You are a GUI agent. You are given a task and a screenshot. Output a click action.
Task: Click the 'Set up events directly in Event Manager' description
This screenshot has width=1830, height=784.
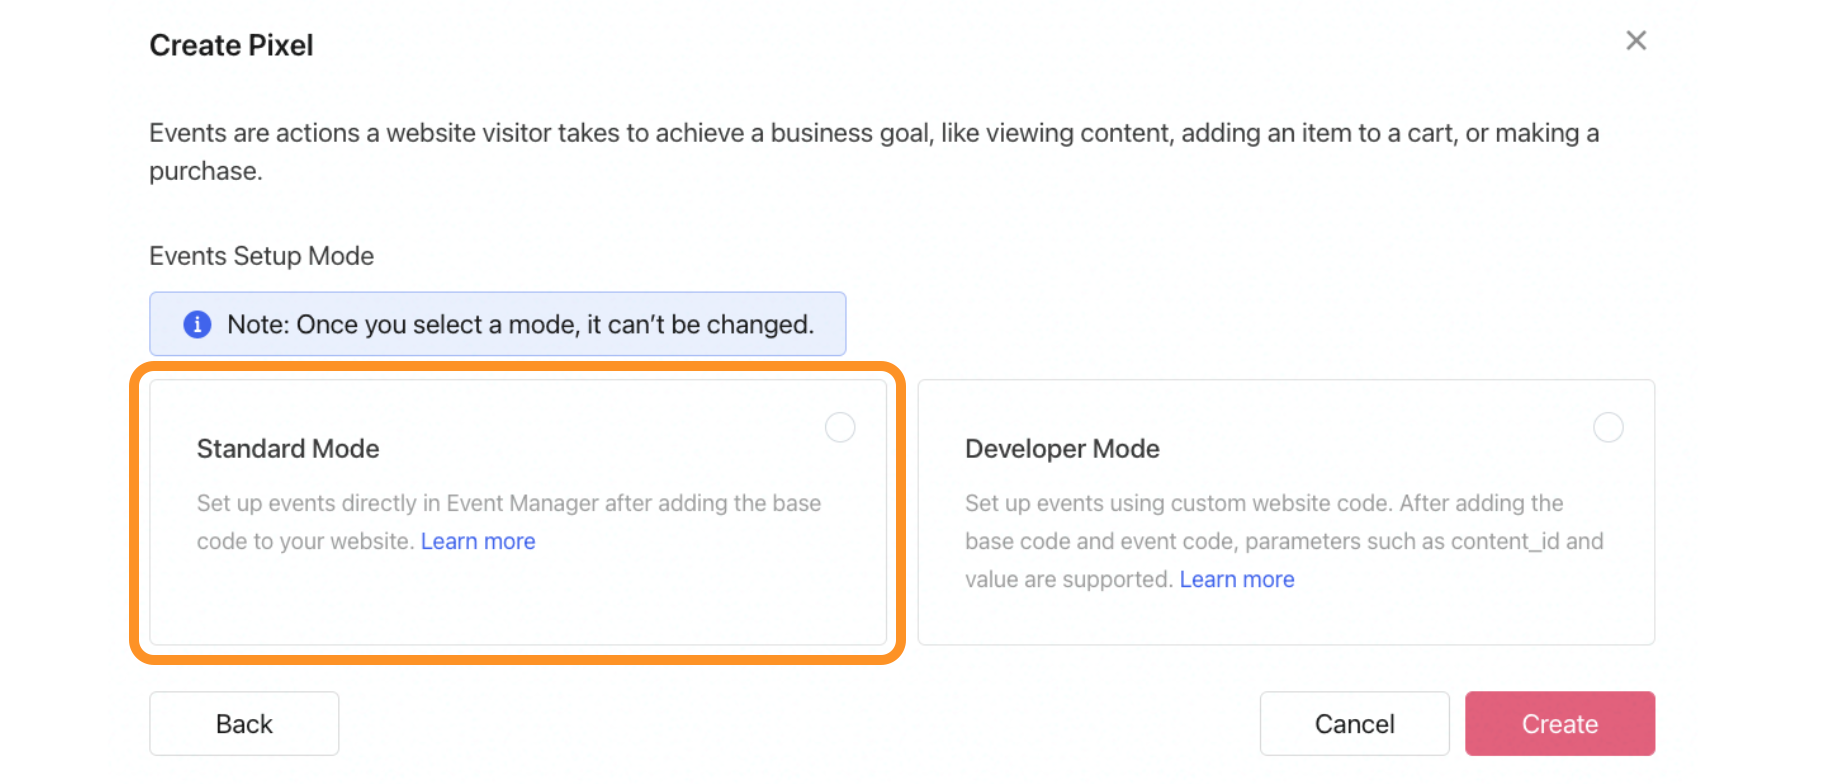[x=509, y=522]
